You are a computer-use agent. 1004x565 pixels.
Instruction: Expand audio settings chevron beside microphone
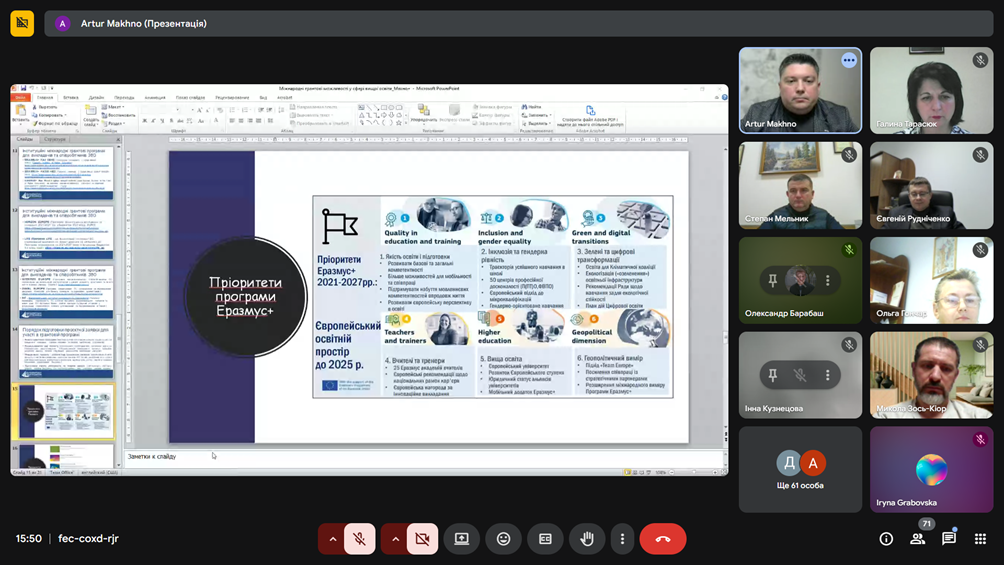pyautogui.click(x=333, y=539)
